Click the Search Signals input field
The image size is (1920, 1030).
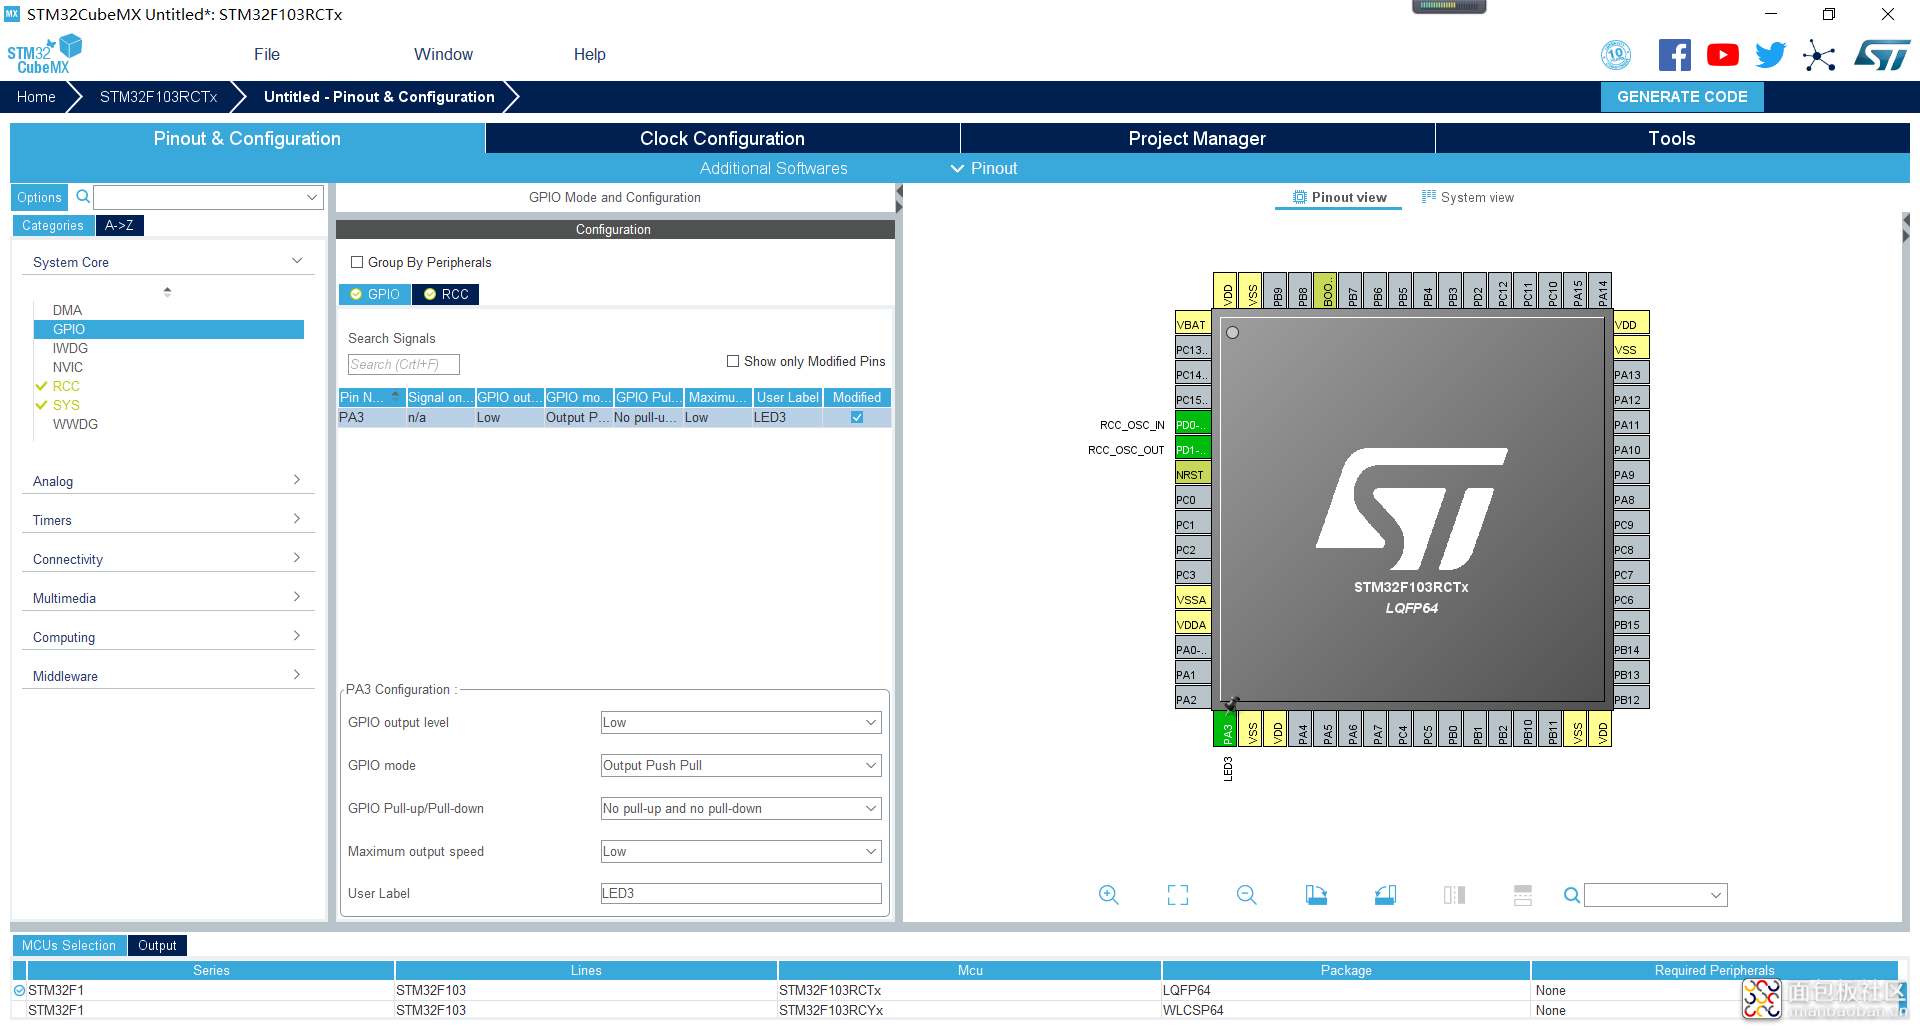tap(403, 364)
